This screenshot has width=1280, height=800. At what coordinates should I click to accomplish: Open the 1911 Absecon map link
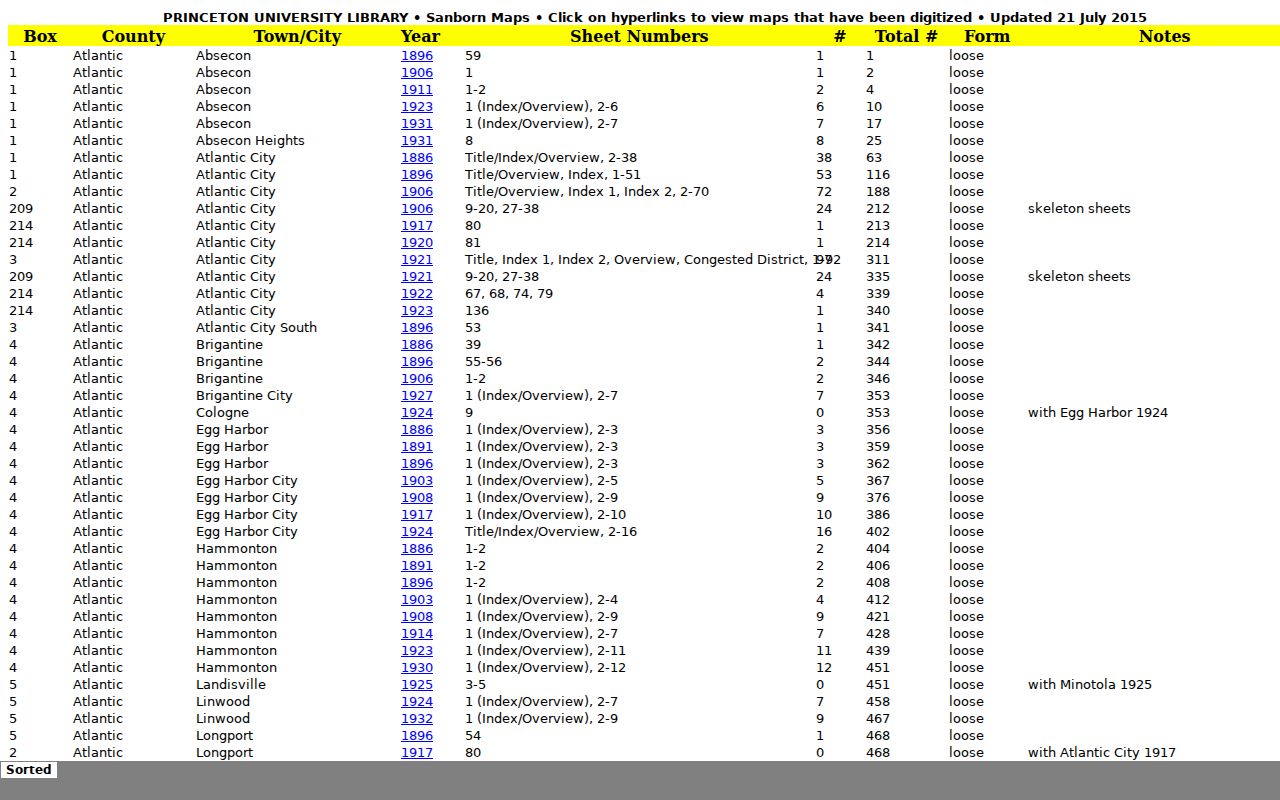pos(417,90)
